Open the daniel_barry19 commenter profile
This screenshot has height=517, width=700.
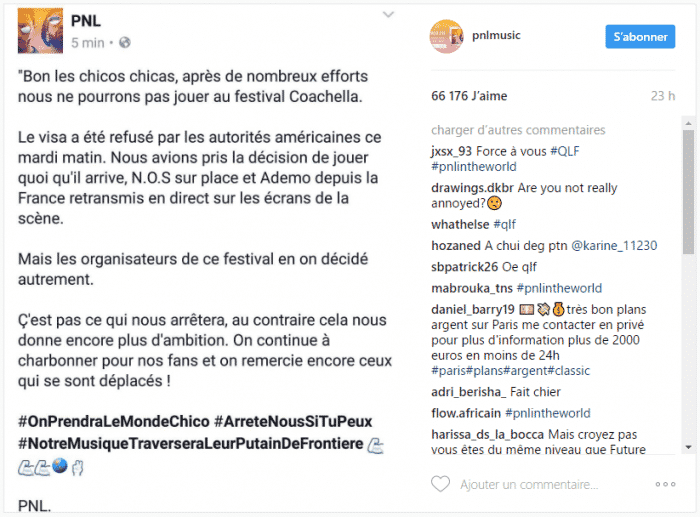473,309
